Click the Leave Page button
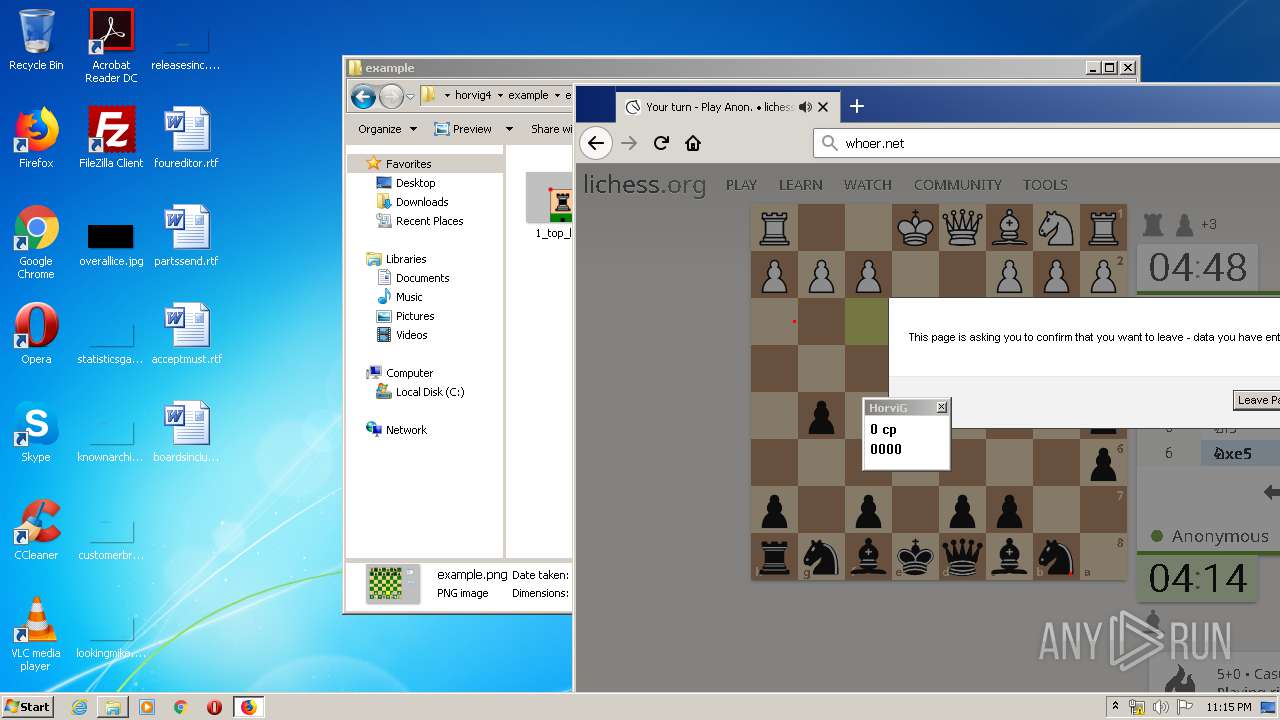 (1258, 400)
